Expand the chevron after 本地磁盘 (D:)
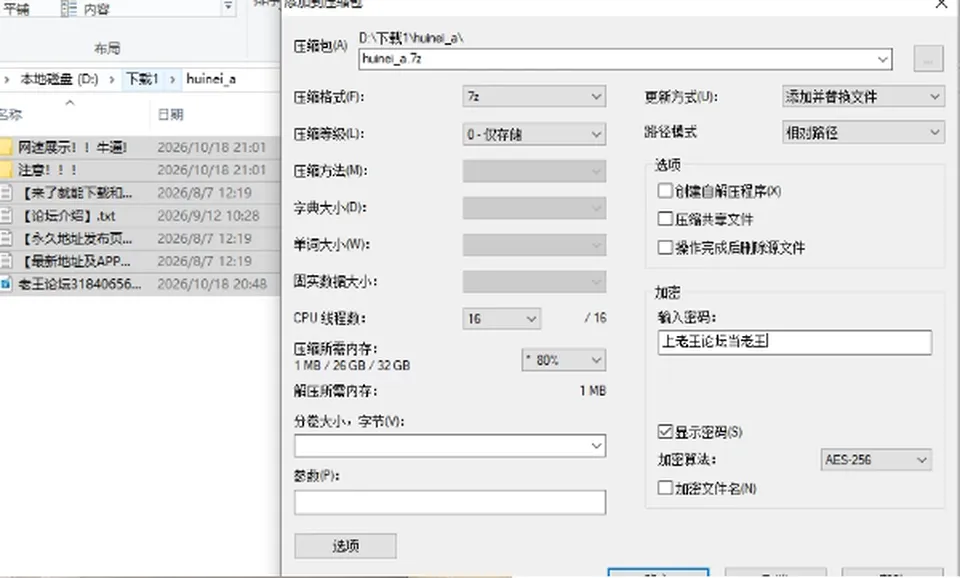Screen dimensions: 960x578 point(111,79)
